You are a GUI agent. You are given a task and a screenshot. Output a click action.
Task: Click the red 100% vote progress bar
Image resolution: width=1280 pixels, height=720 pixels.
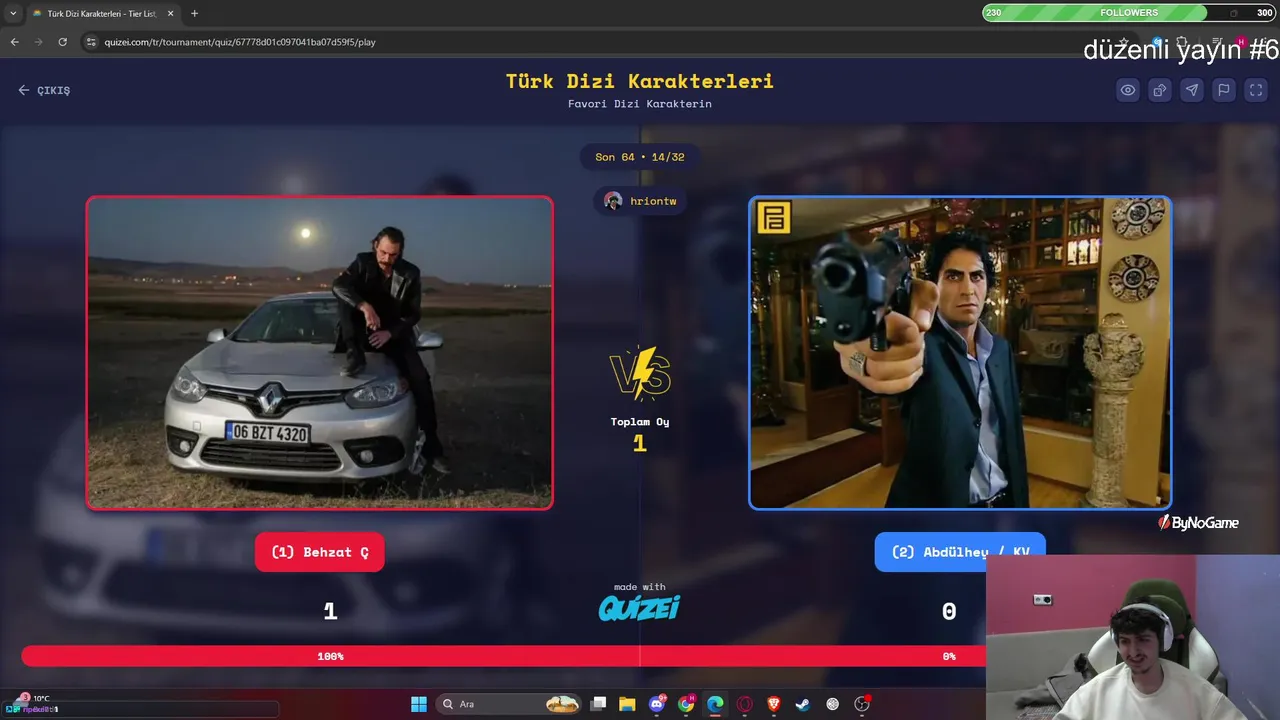331,656
